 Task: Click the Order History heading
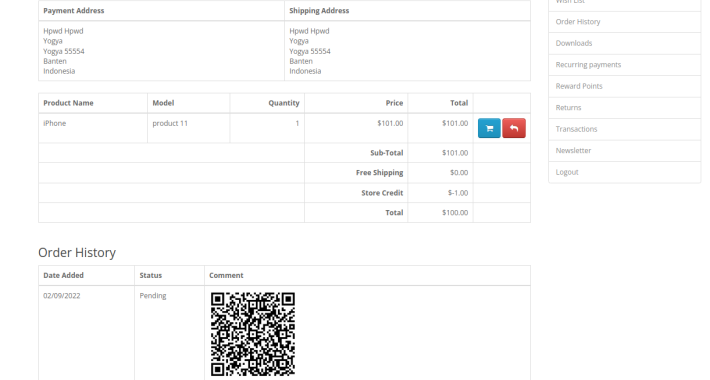point(77,252)
